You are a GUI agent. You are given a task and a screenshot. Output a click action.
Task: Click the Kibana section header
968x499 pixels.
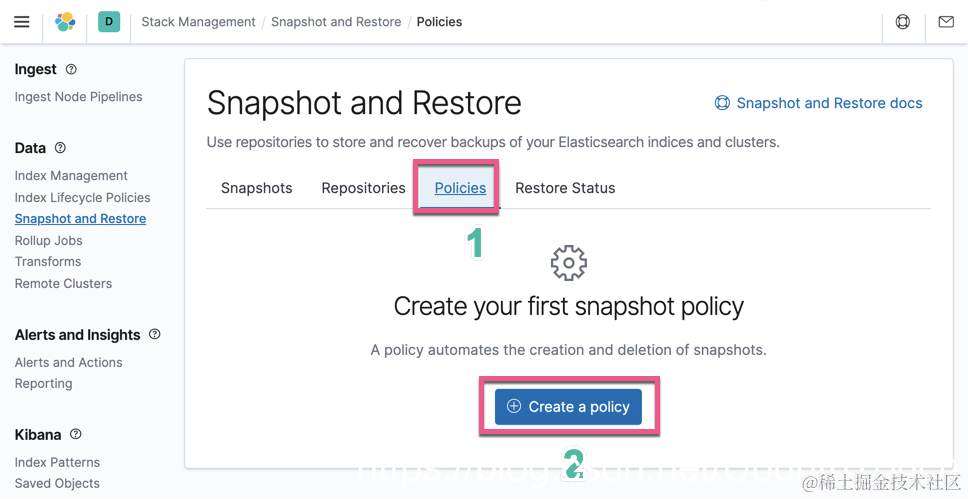click(38, 435)
